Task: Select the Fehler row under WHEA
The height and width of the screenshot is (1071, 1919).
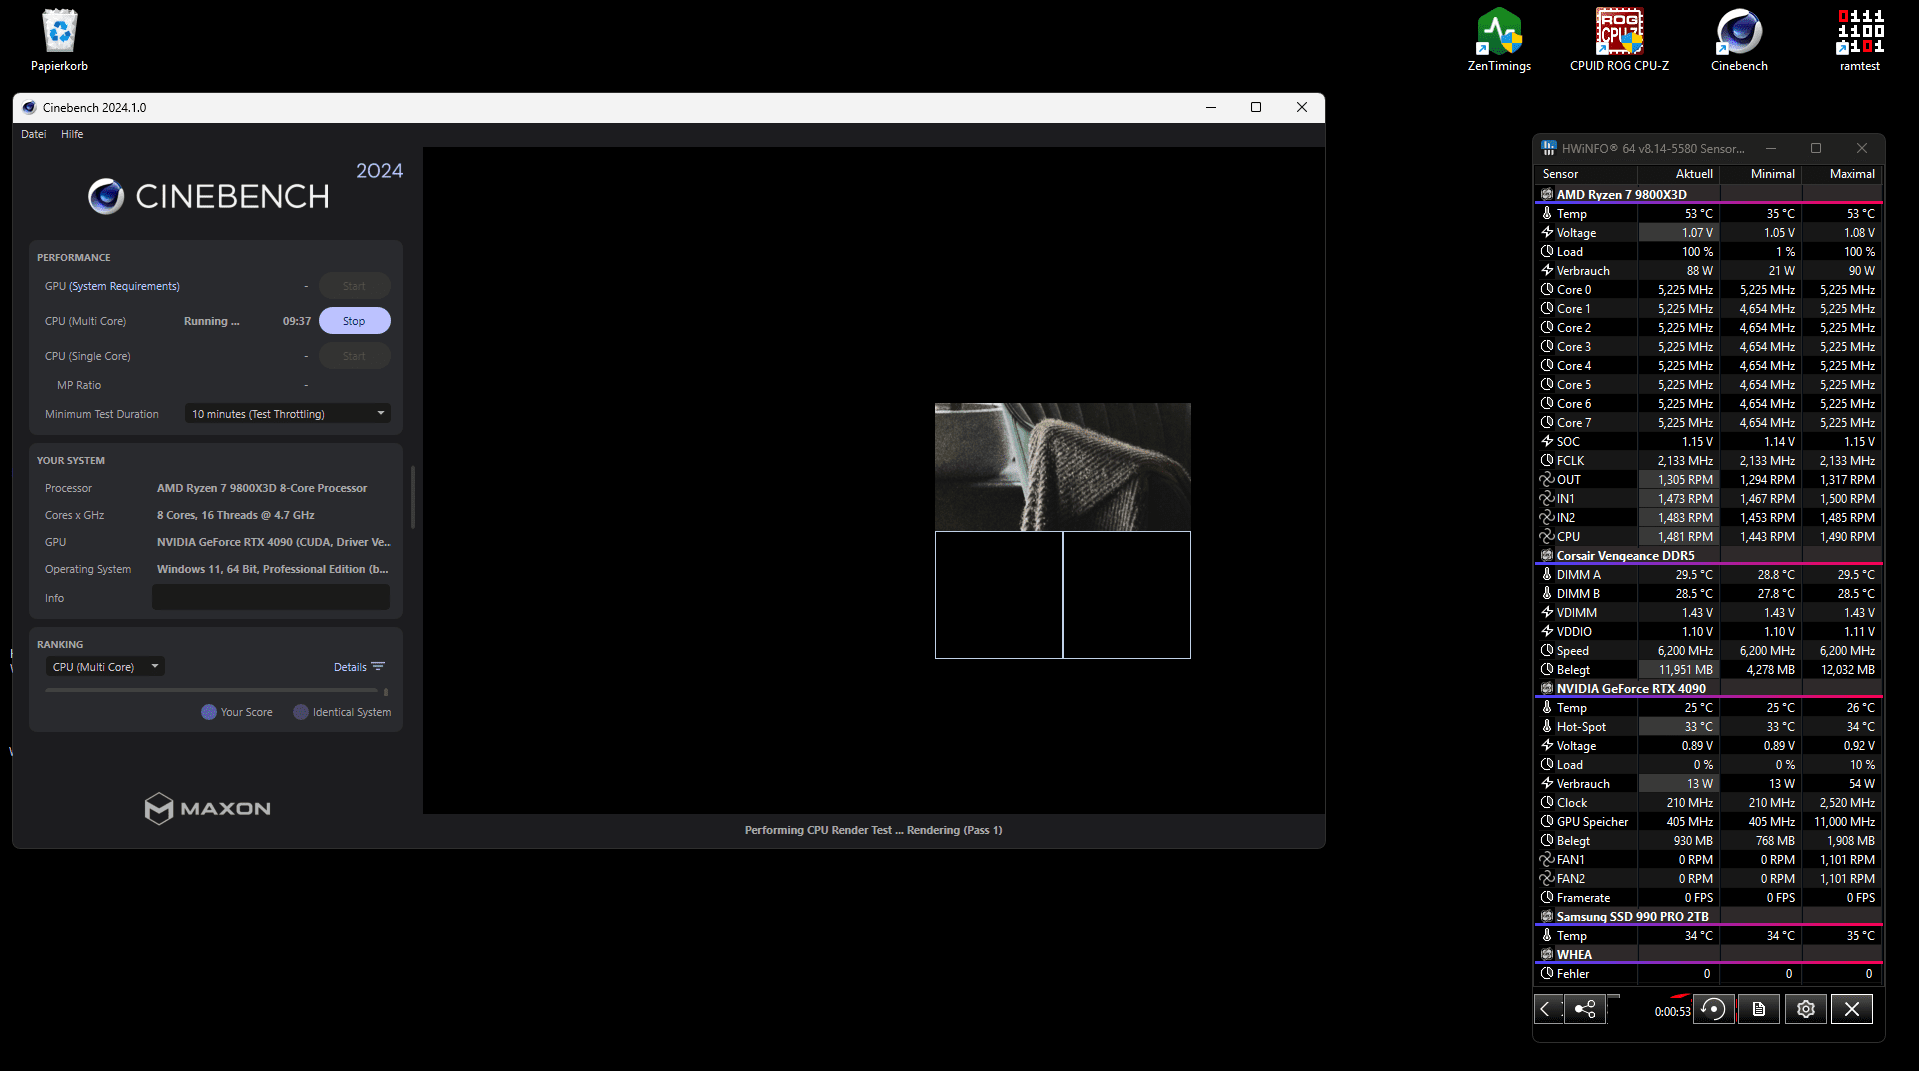Action: [1709, 974]
